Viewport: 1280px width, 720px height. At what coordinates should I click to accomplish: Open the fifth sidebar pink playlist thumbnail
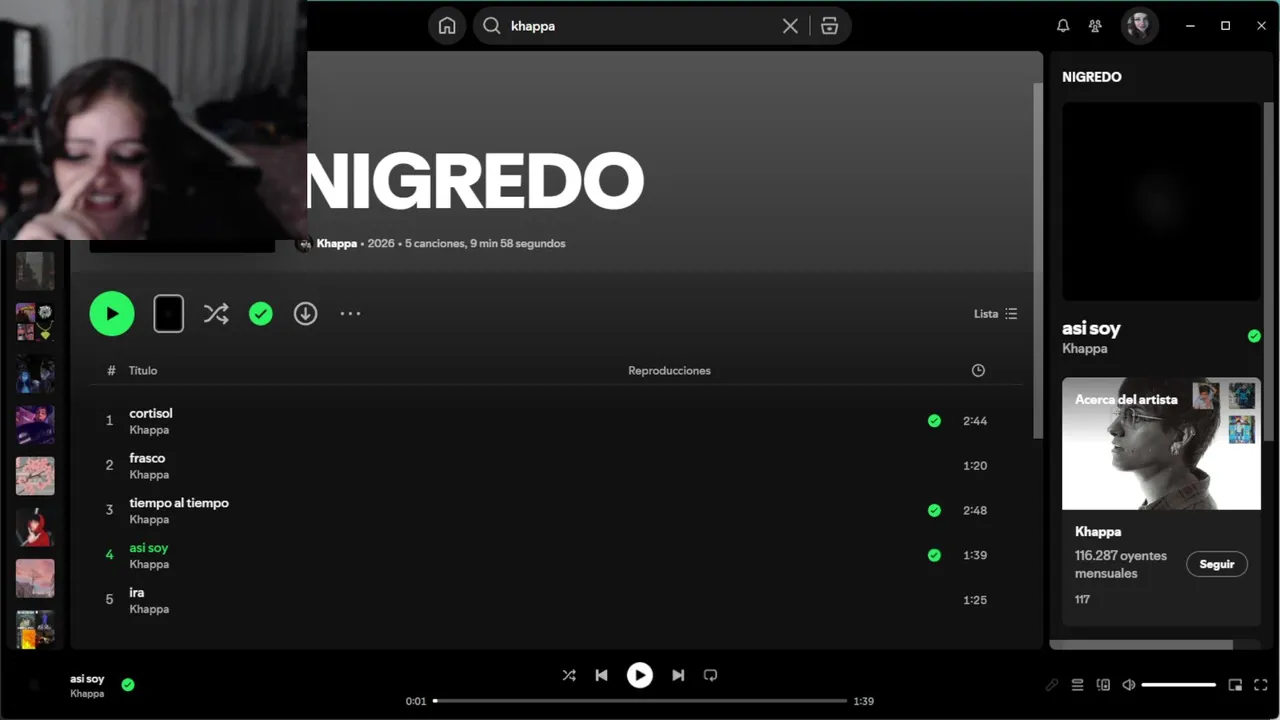pos(35,476)
